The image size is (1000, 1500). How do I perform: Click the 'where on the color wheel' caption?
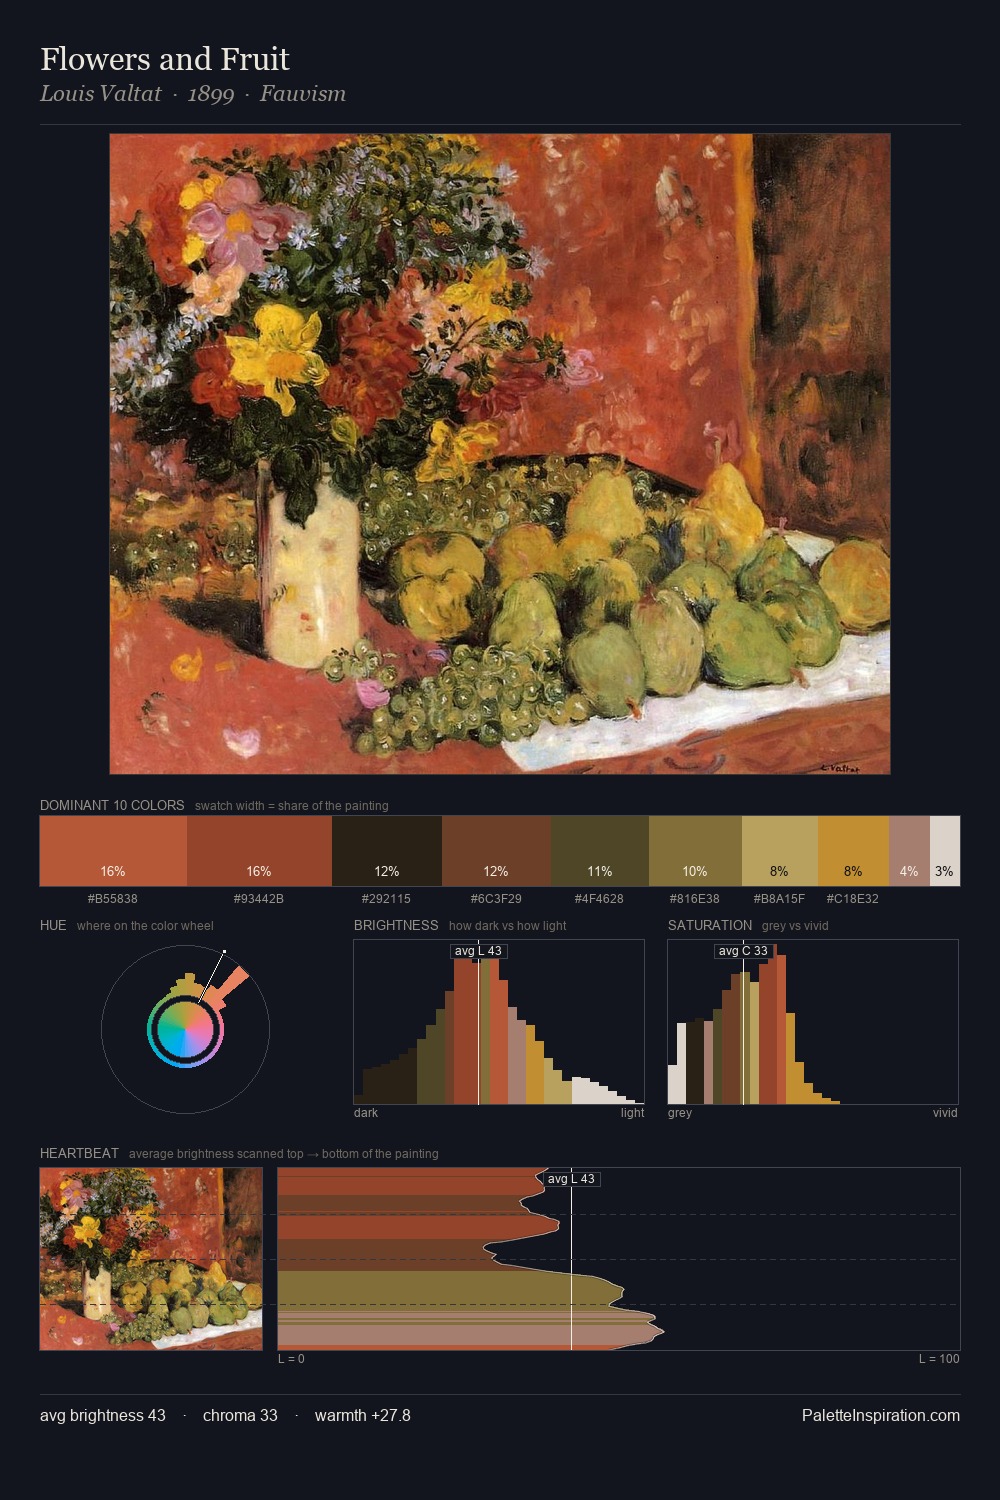145,925
